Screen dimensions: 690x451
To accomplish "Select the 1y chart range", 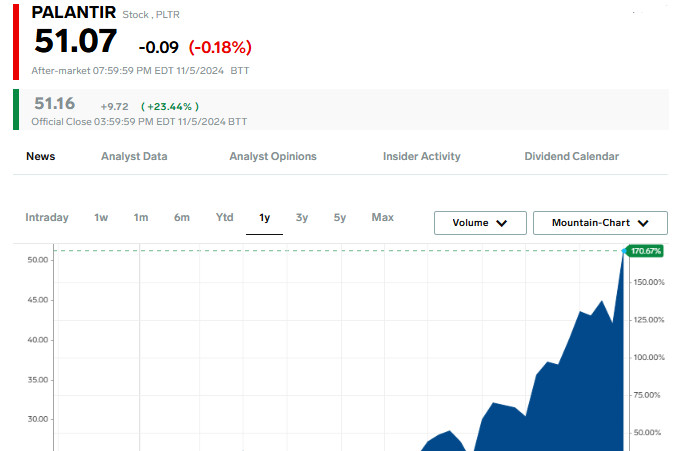I will (x=264, y=218).
